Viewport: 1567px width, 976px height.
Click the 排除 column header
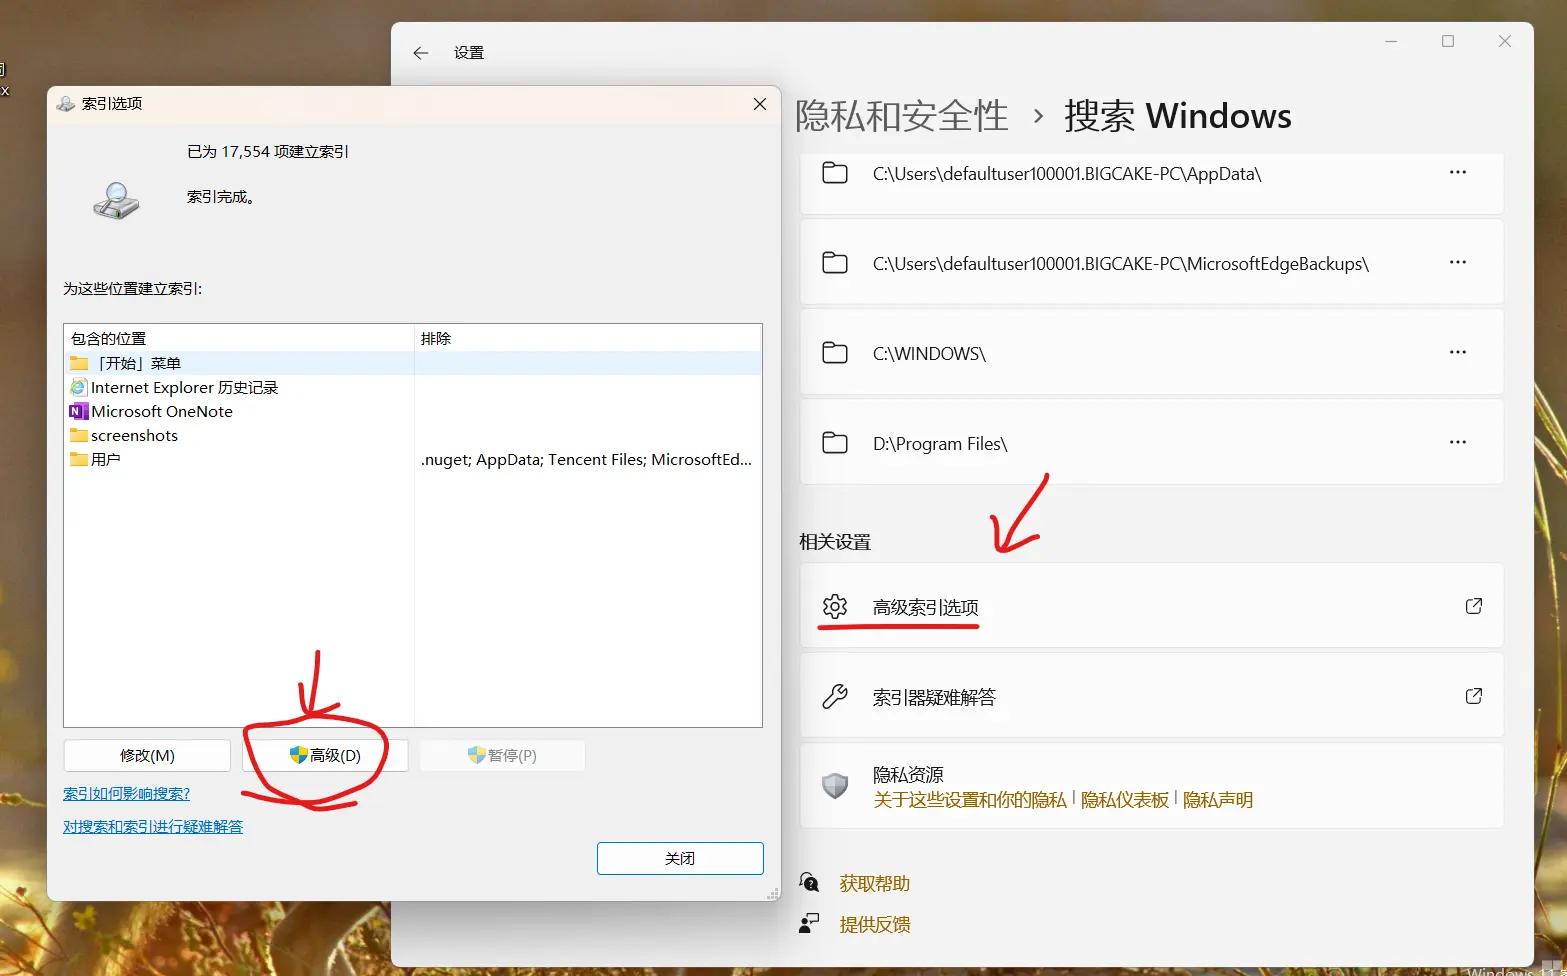tap(588, 338)
